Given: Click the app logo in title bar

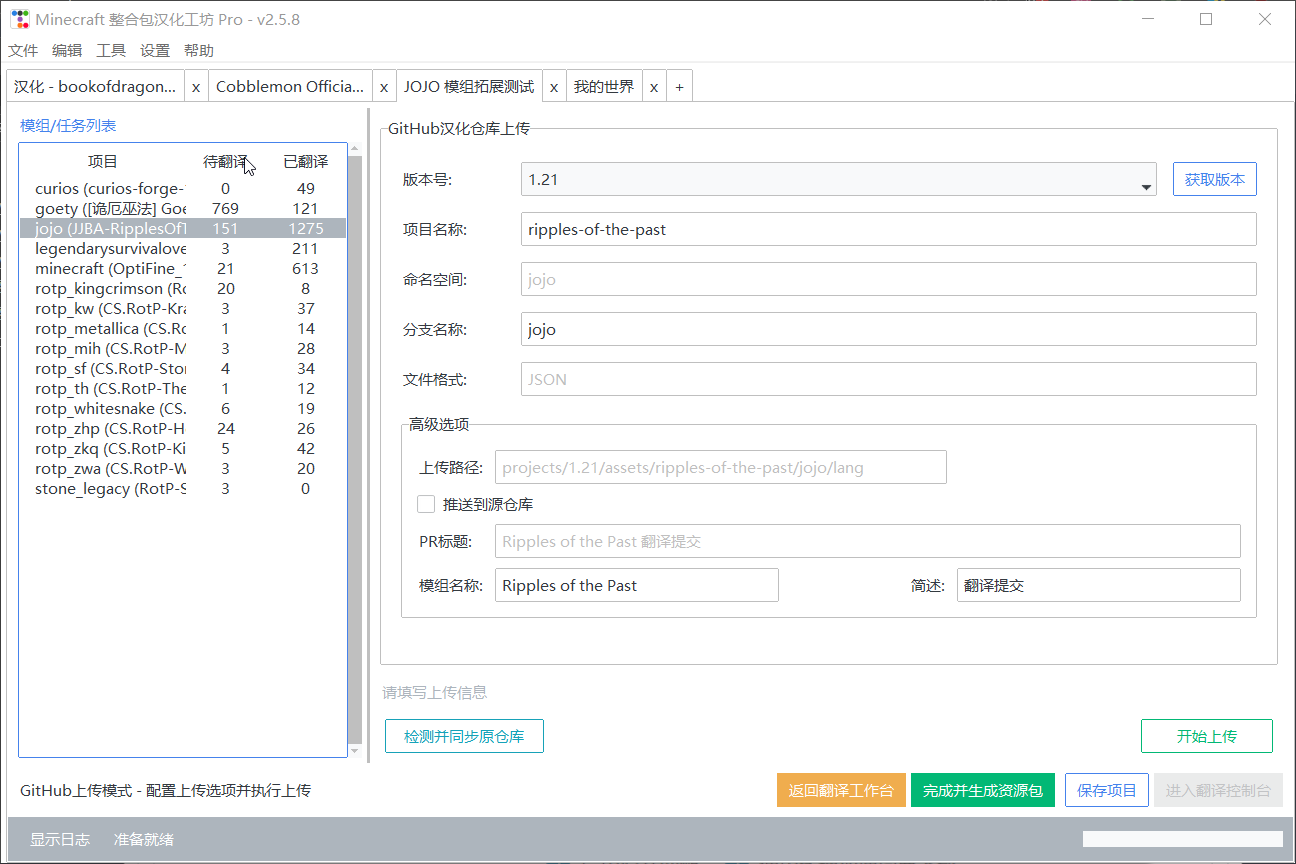Looking at the screenshot, I should point(19,19).
